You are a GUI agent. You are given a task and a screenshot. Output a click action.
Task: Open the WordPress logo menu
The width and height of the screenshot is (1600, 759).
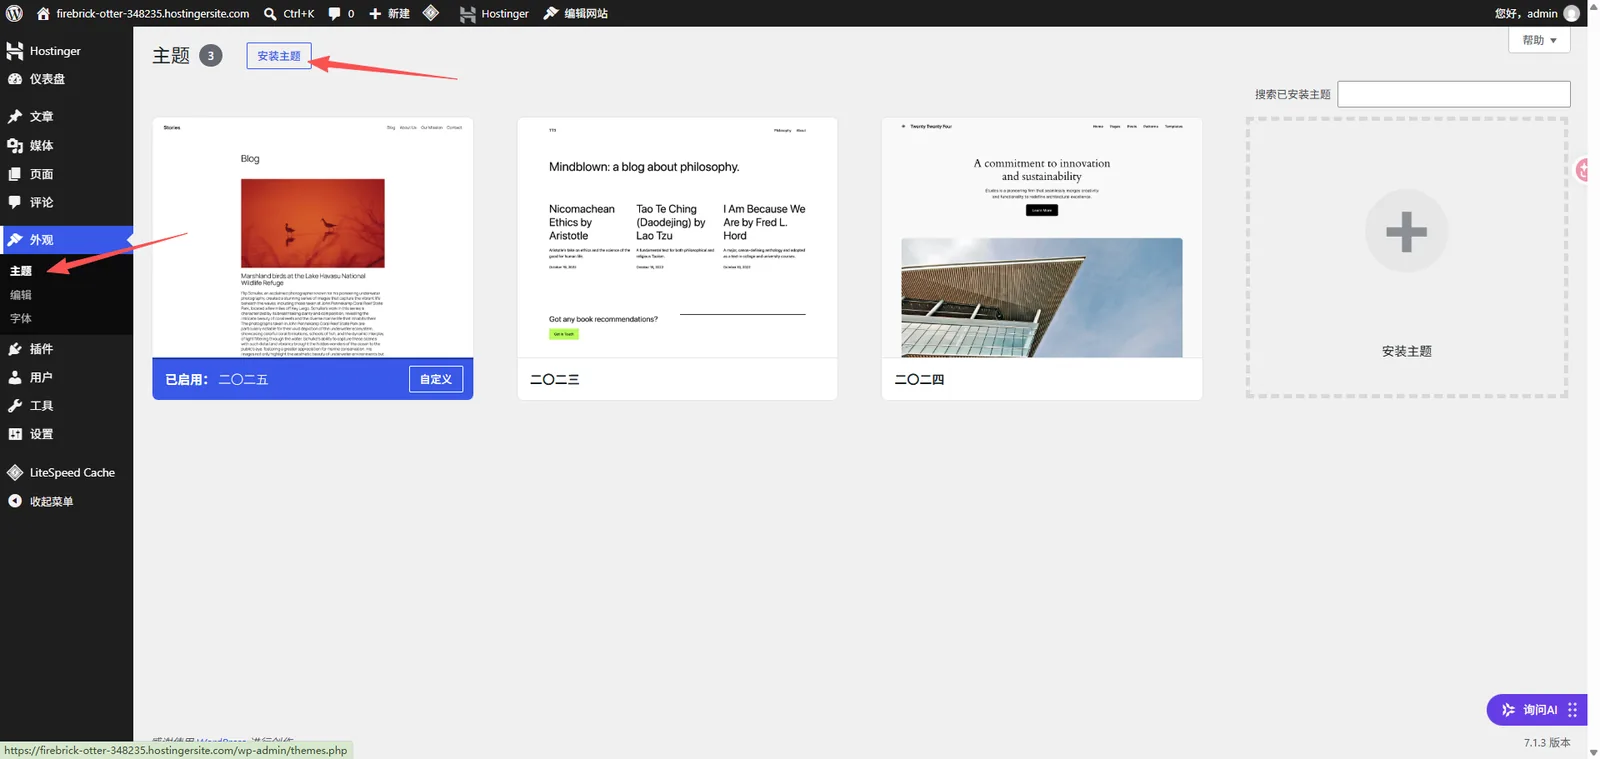[14, 13]
